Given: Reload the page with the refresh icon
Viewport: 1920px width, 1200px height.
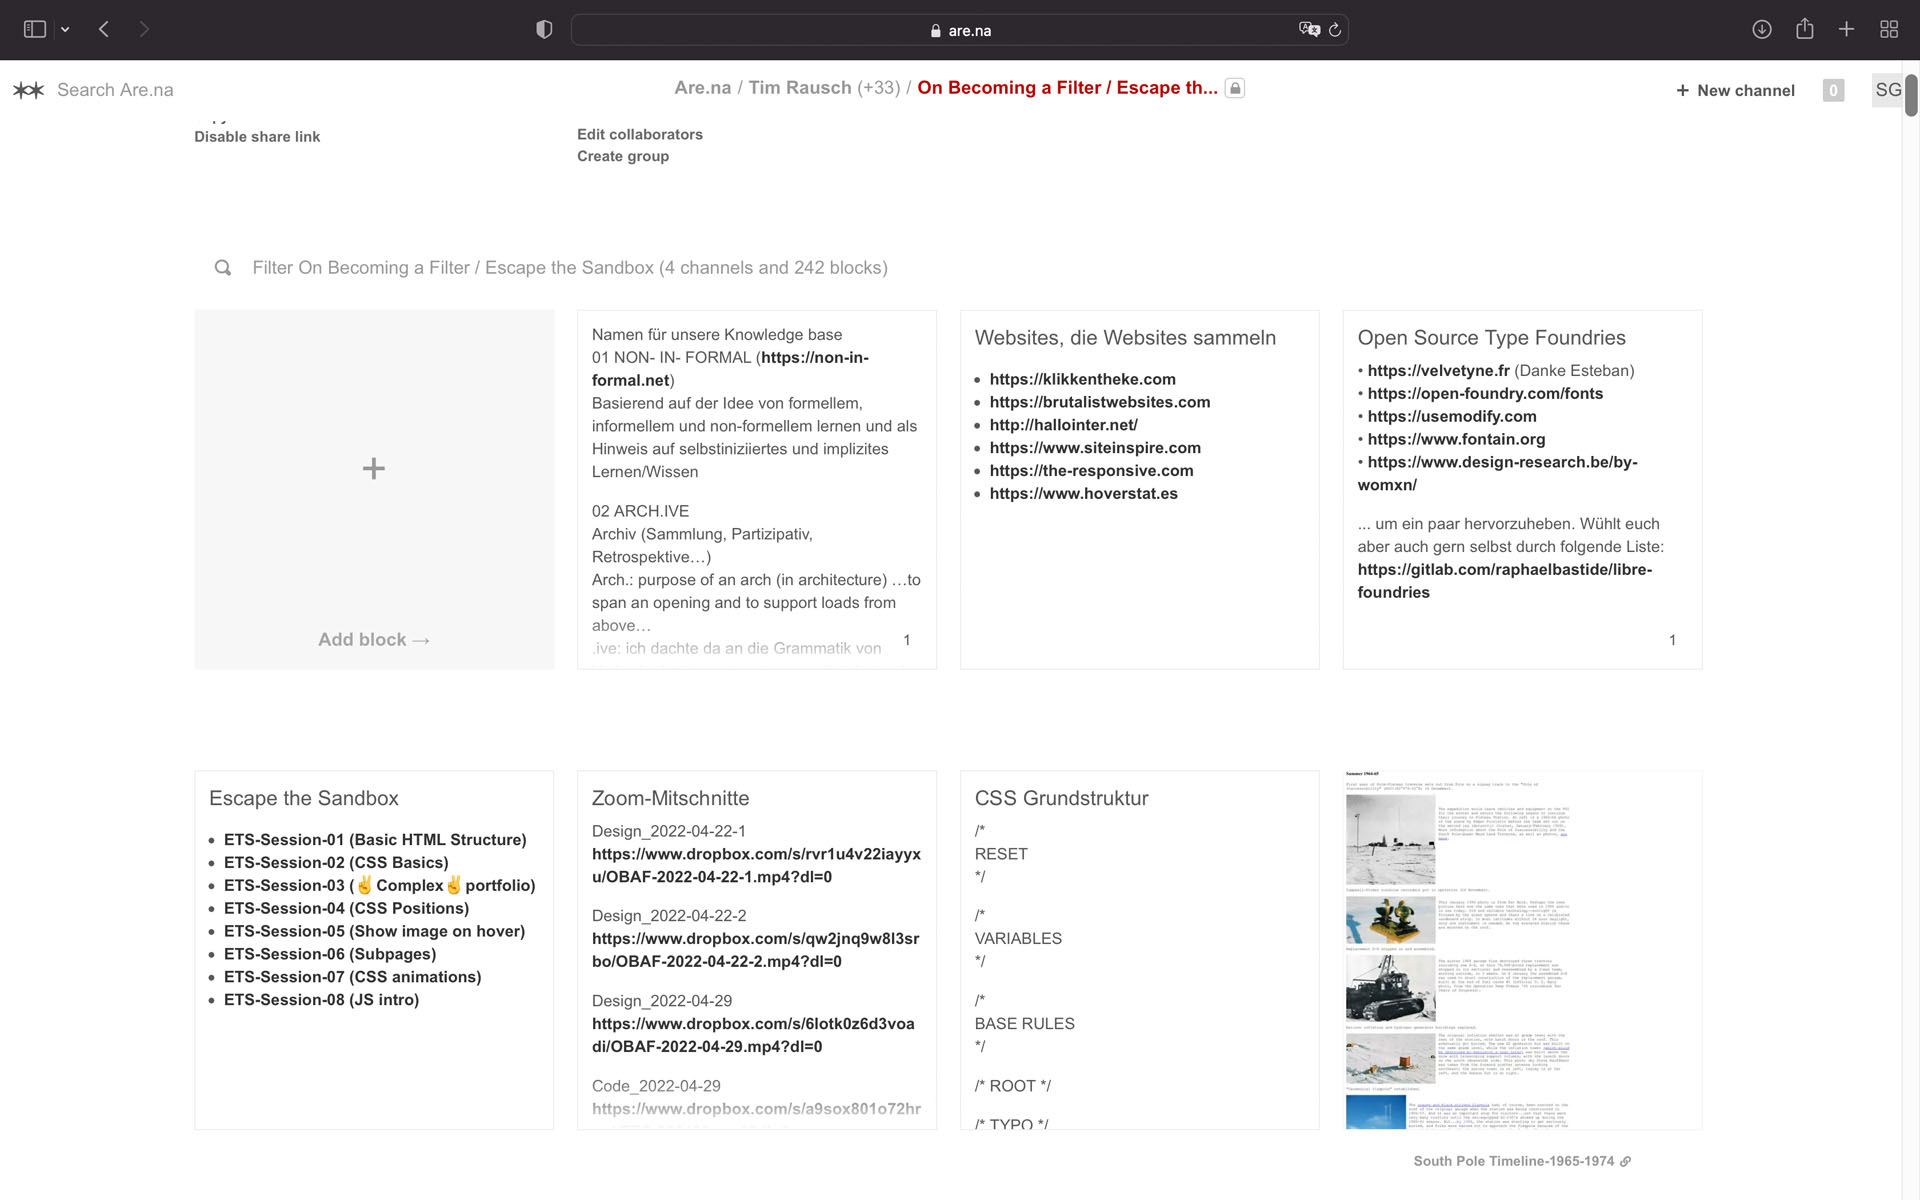Looking at the screenshot, I should coord(1335,30).
